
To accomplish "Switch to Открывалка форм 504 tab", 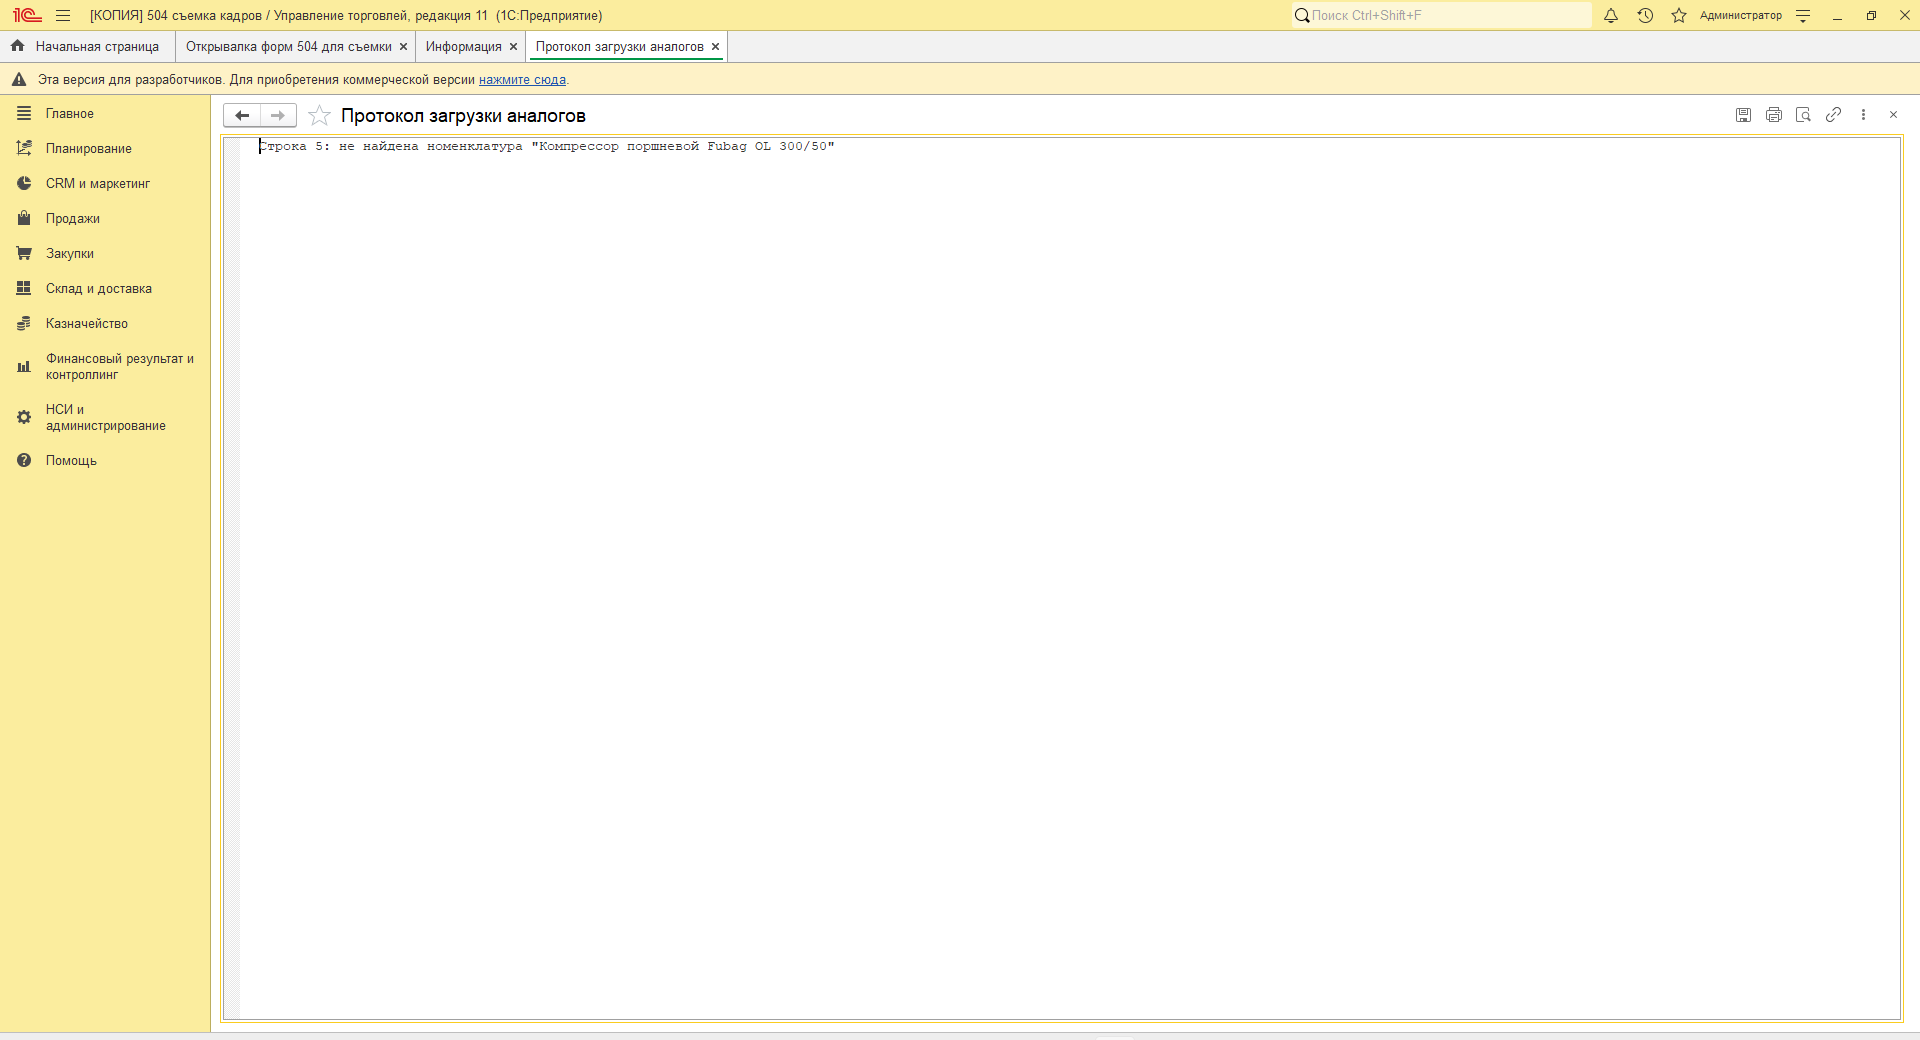I will pyautogui.click(x=288, y=47).
